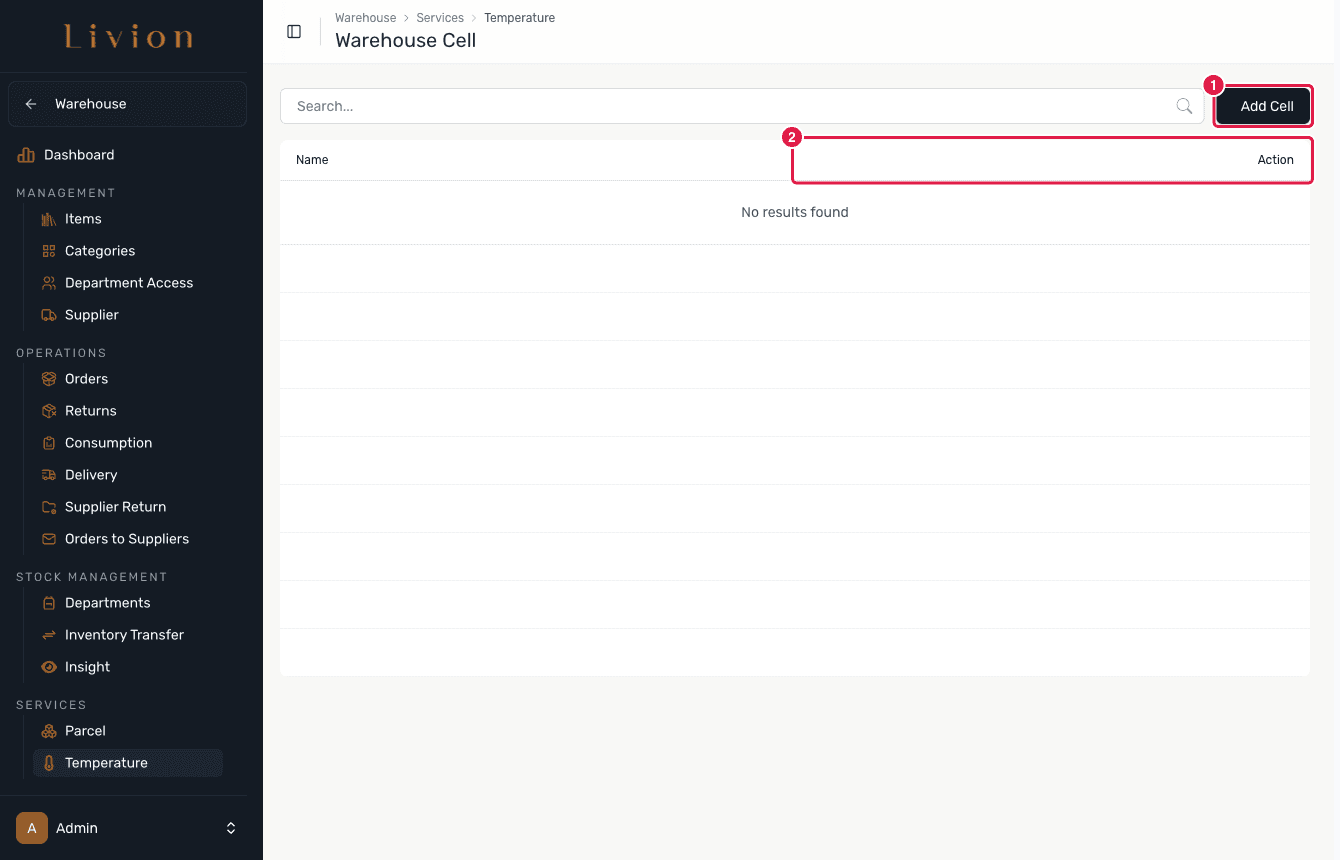Click the Name column header
The height and width of the screenshot is (860, 1340).
(312, 160)
